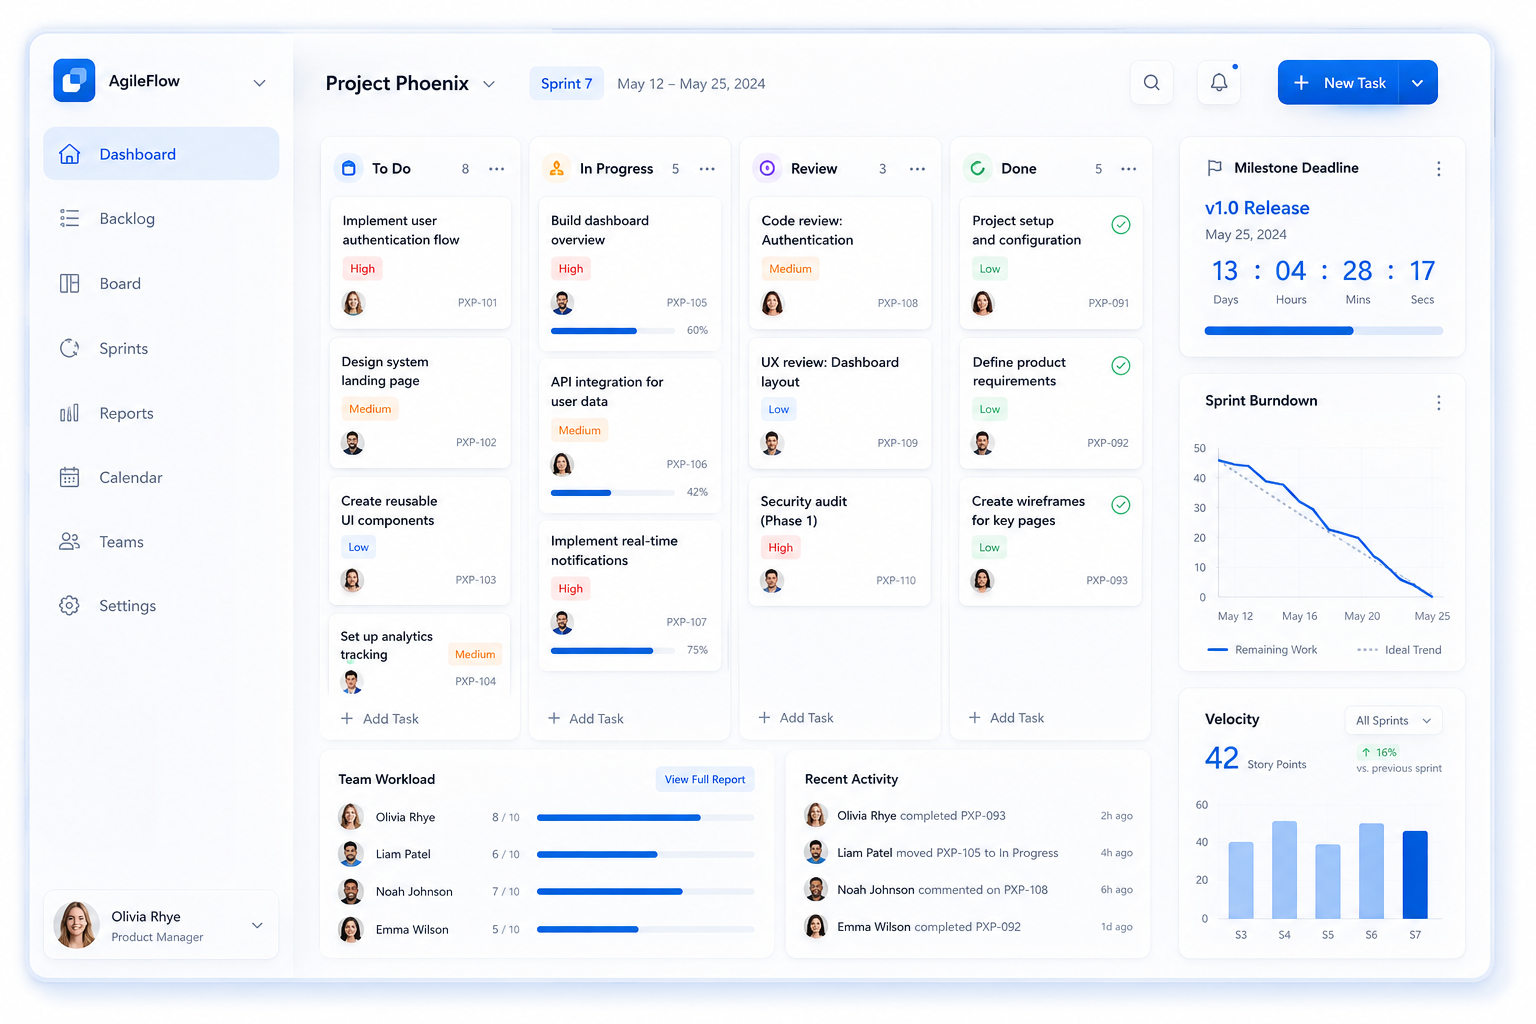Click assignee avatar on PXP-101 card
This screenshot has height=1024, width=1536.
point(353,303)
